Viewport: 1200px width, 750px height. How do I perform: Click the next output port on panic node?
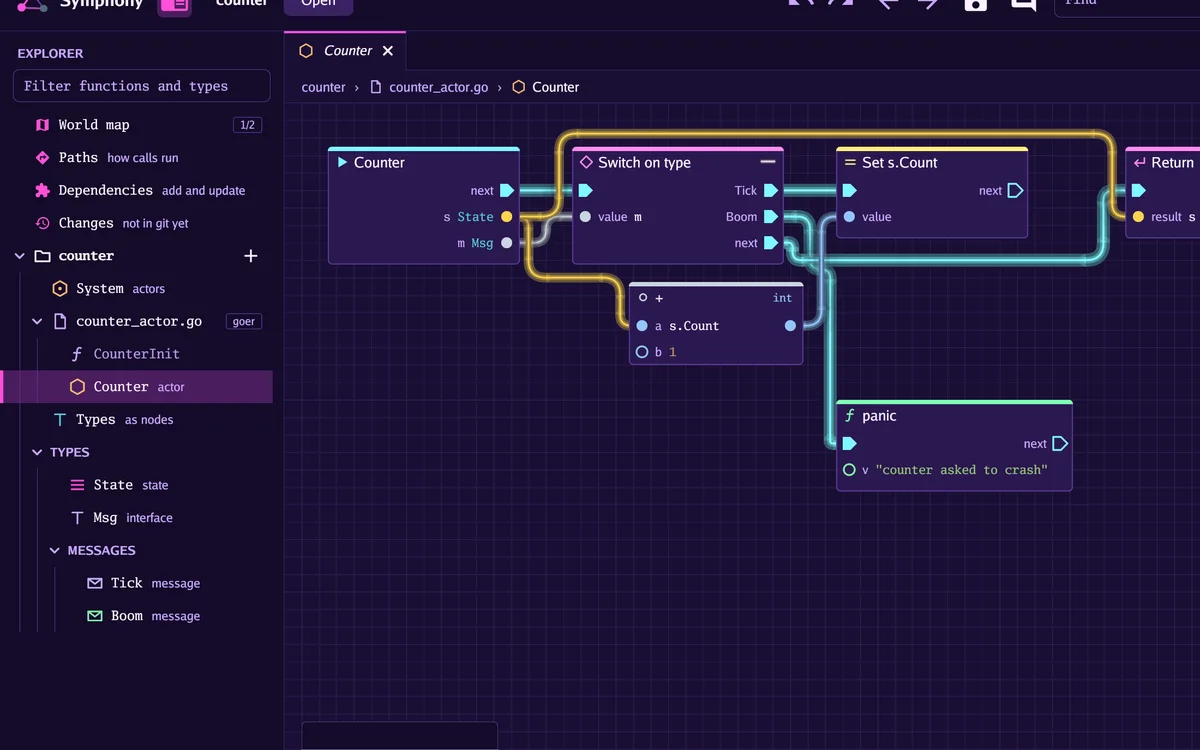click(x=1061, y=444)
